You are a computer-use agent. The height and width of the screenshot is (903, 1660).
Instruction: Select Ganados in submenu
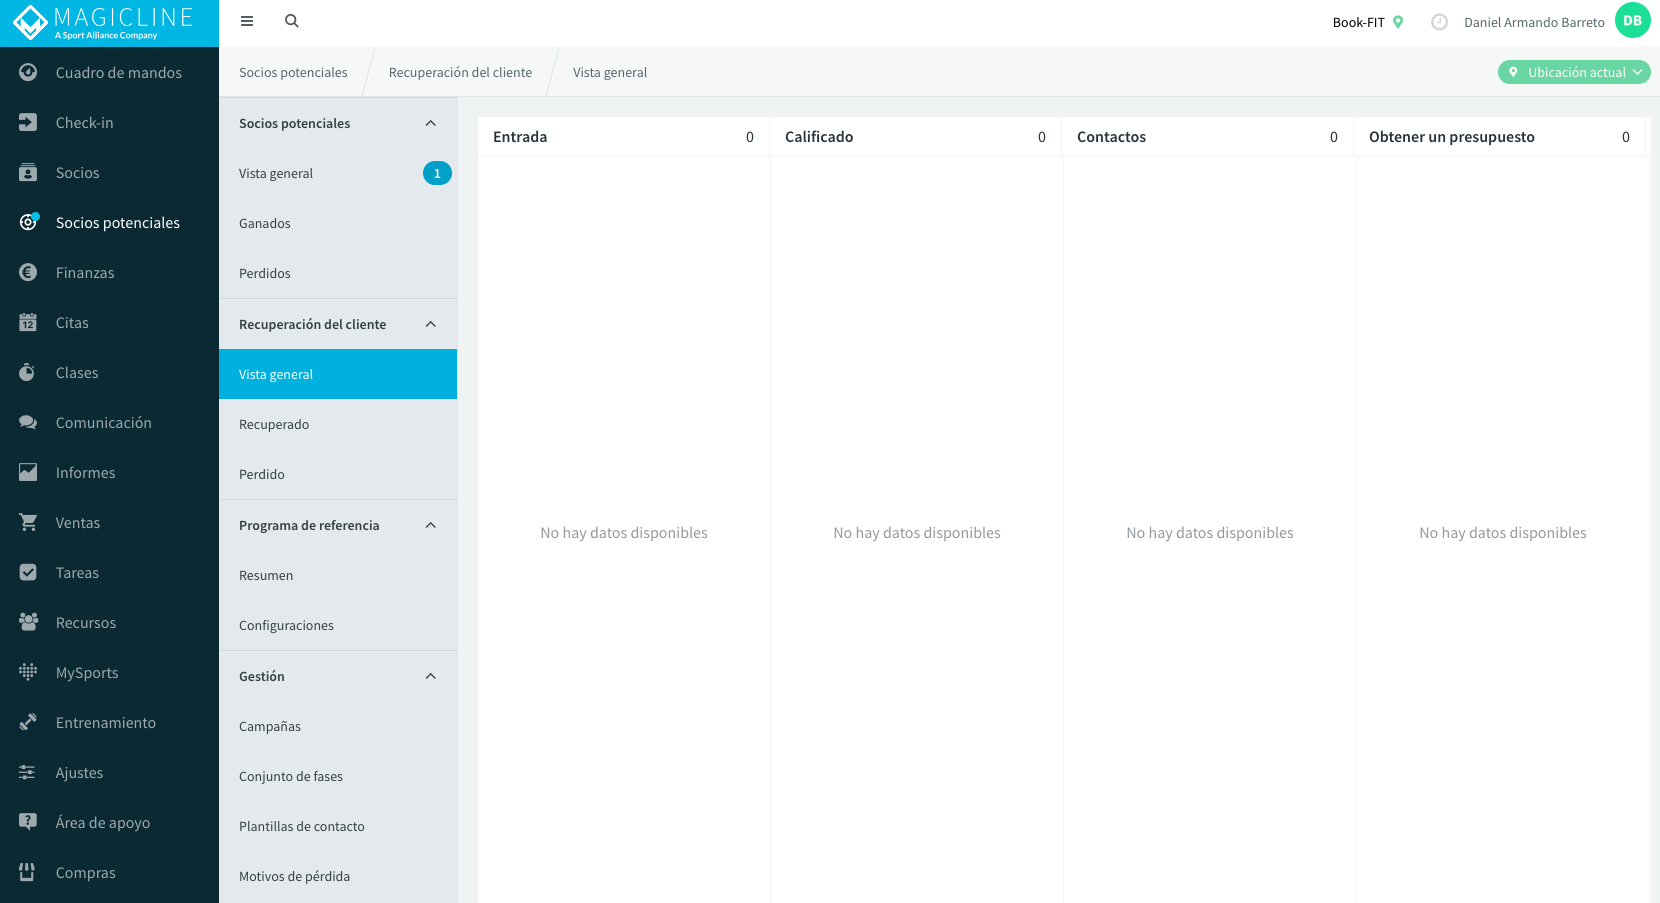coord(338,223)
